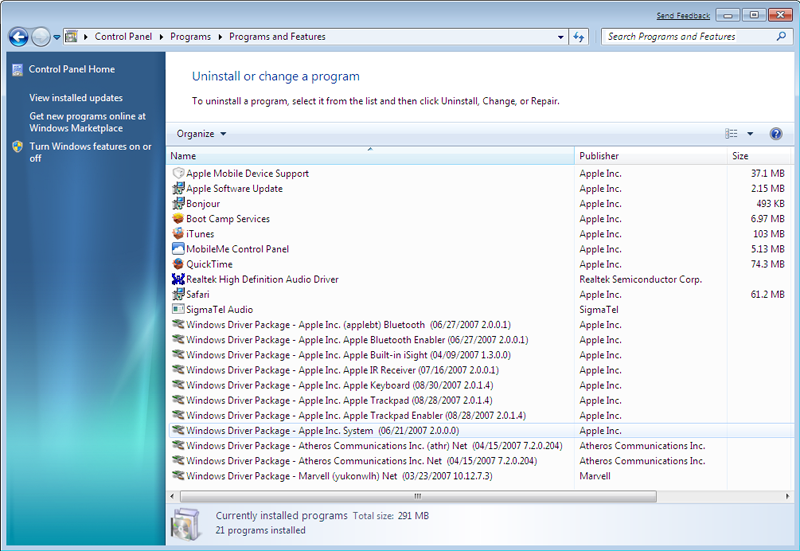Click the 21 programs installed status text
Viewport: 800px width, 551px height.
[260, 531]
